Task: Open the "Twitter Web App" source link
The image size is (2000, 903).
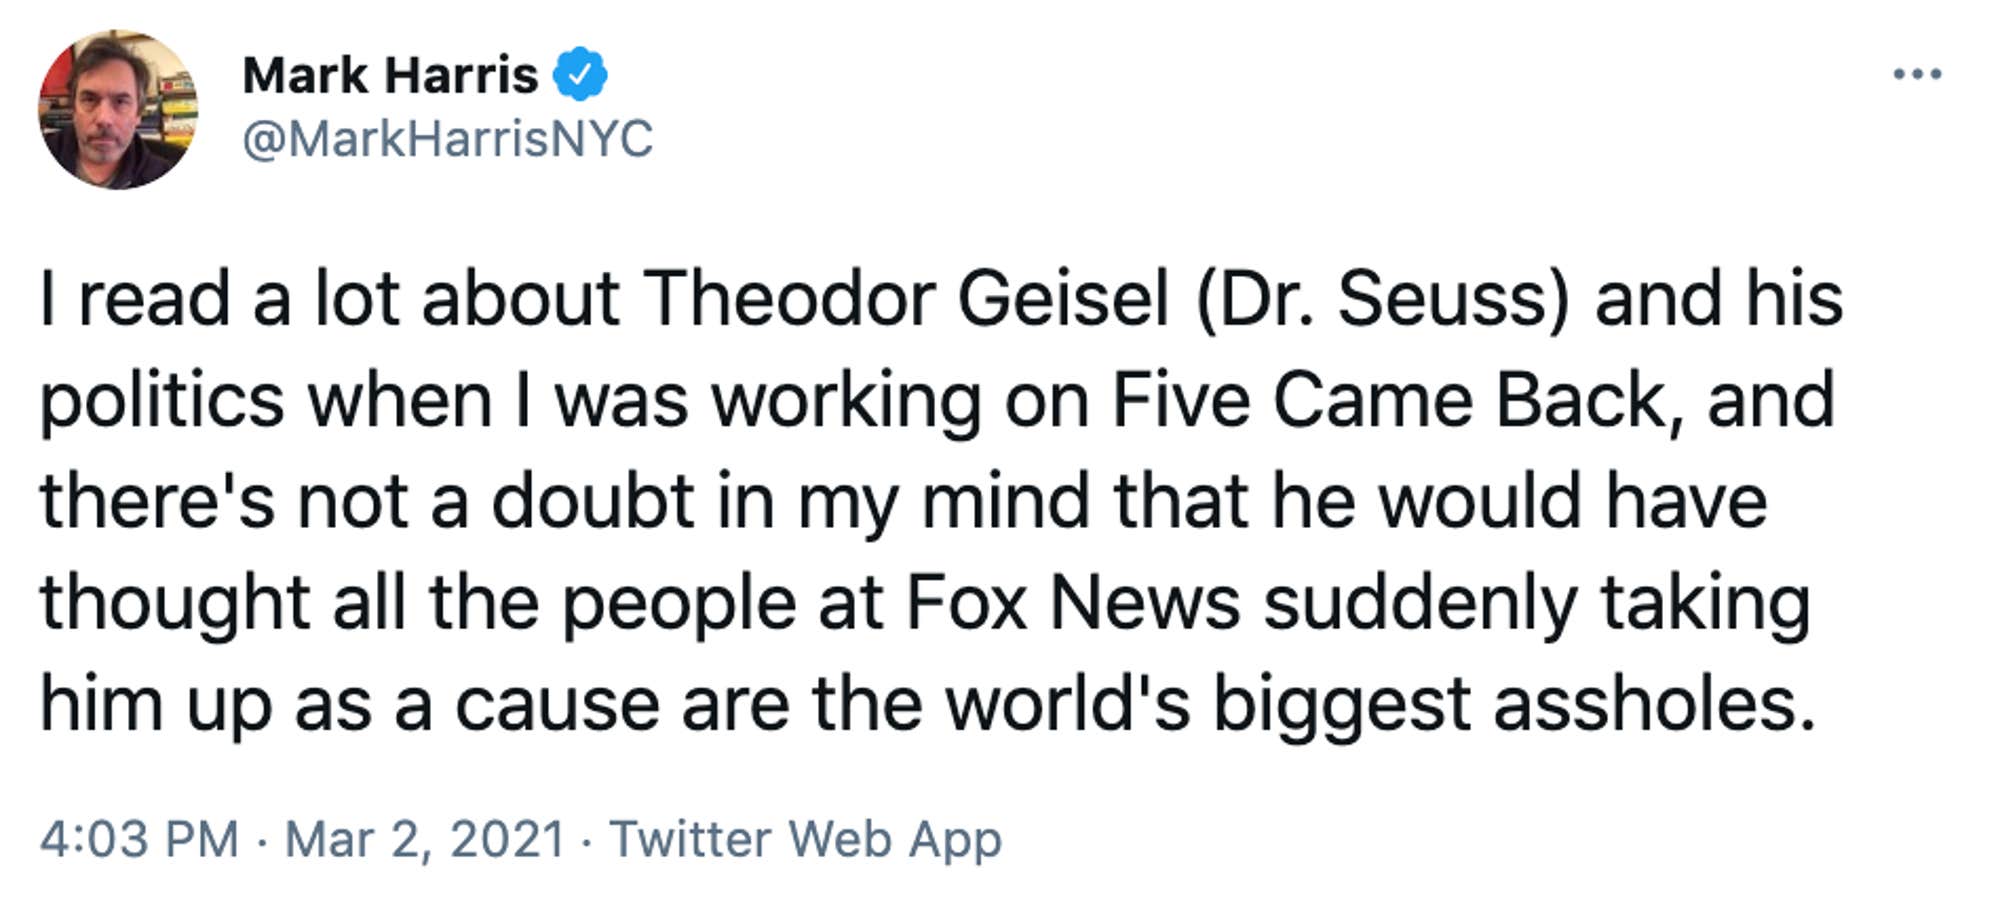Action: (805, 838)
